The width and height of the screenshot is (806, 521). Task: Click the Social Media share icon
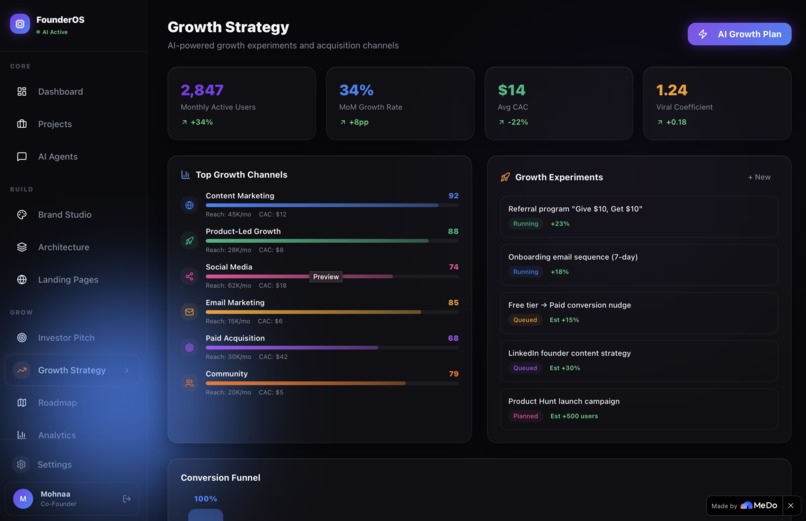click(189, 276)
